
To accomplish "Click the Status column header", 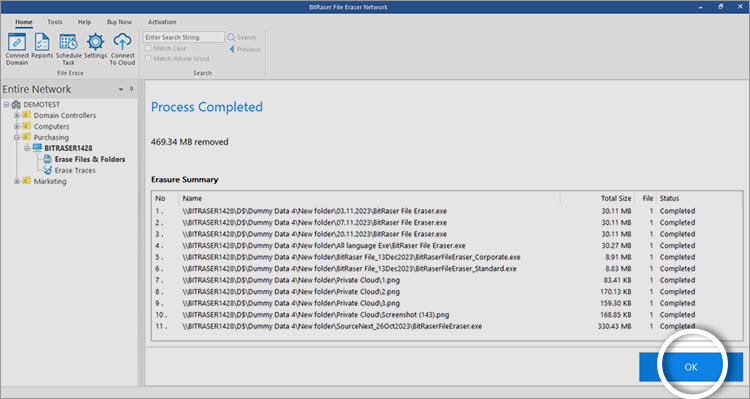I will pos(669,198).
